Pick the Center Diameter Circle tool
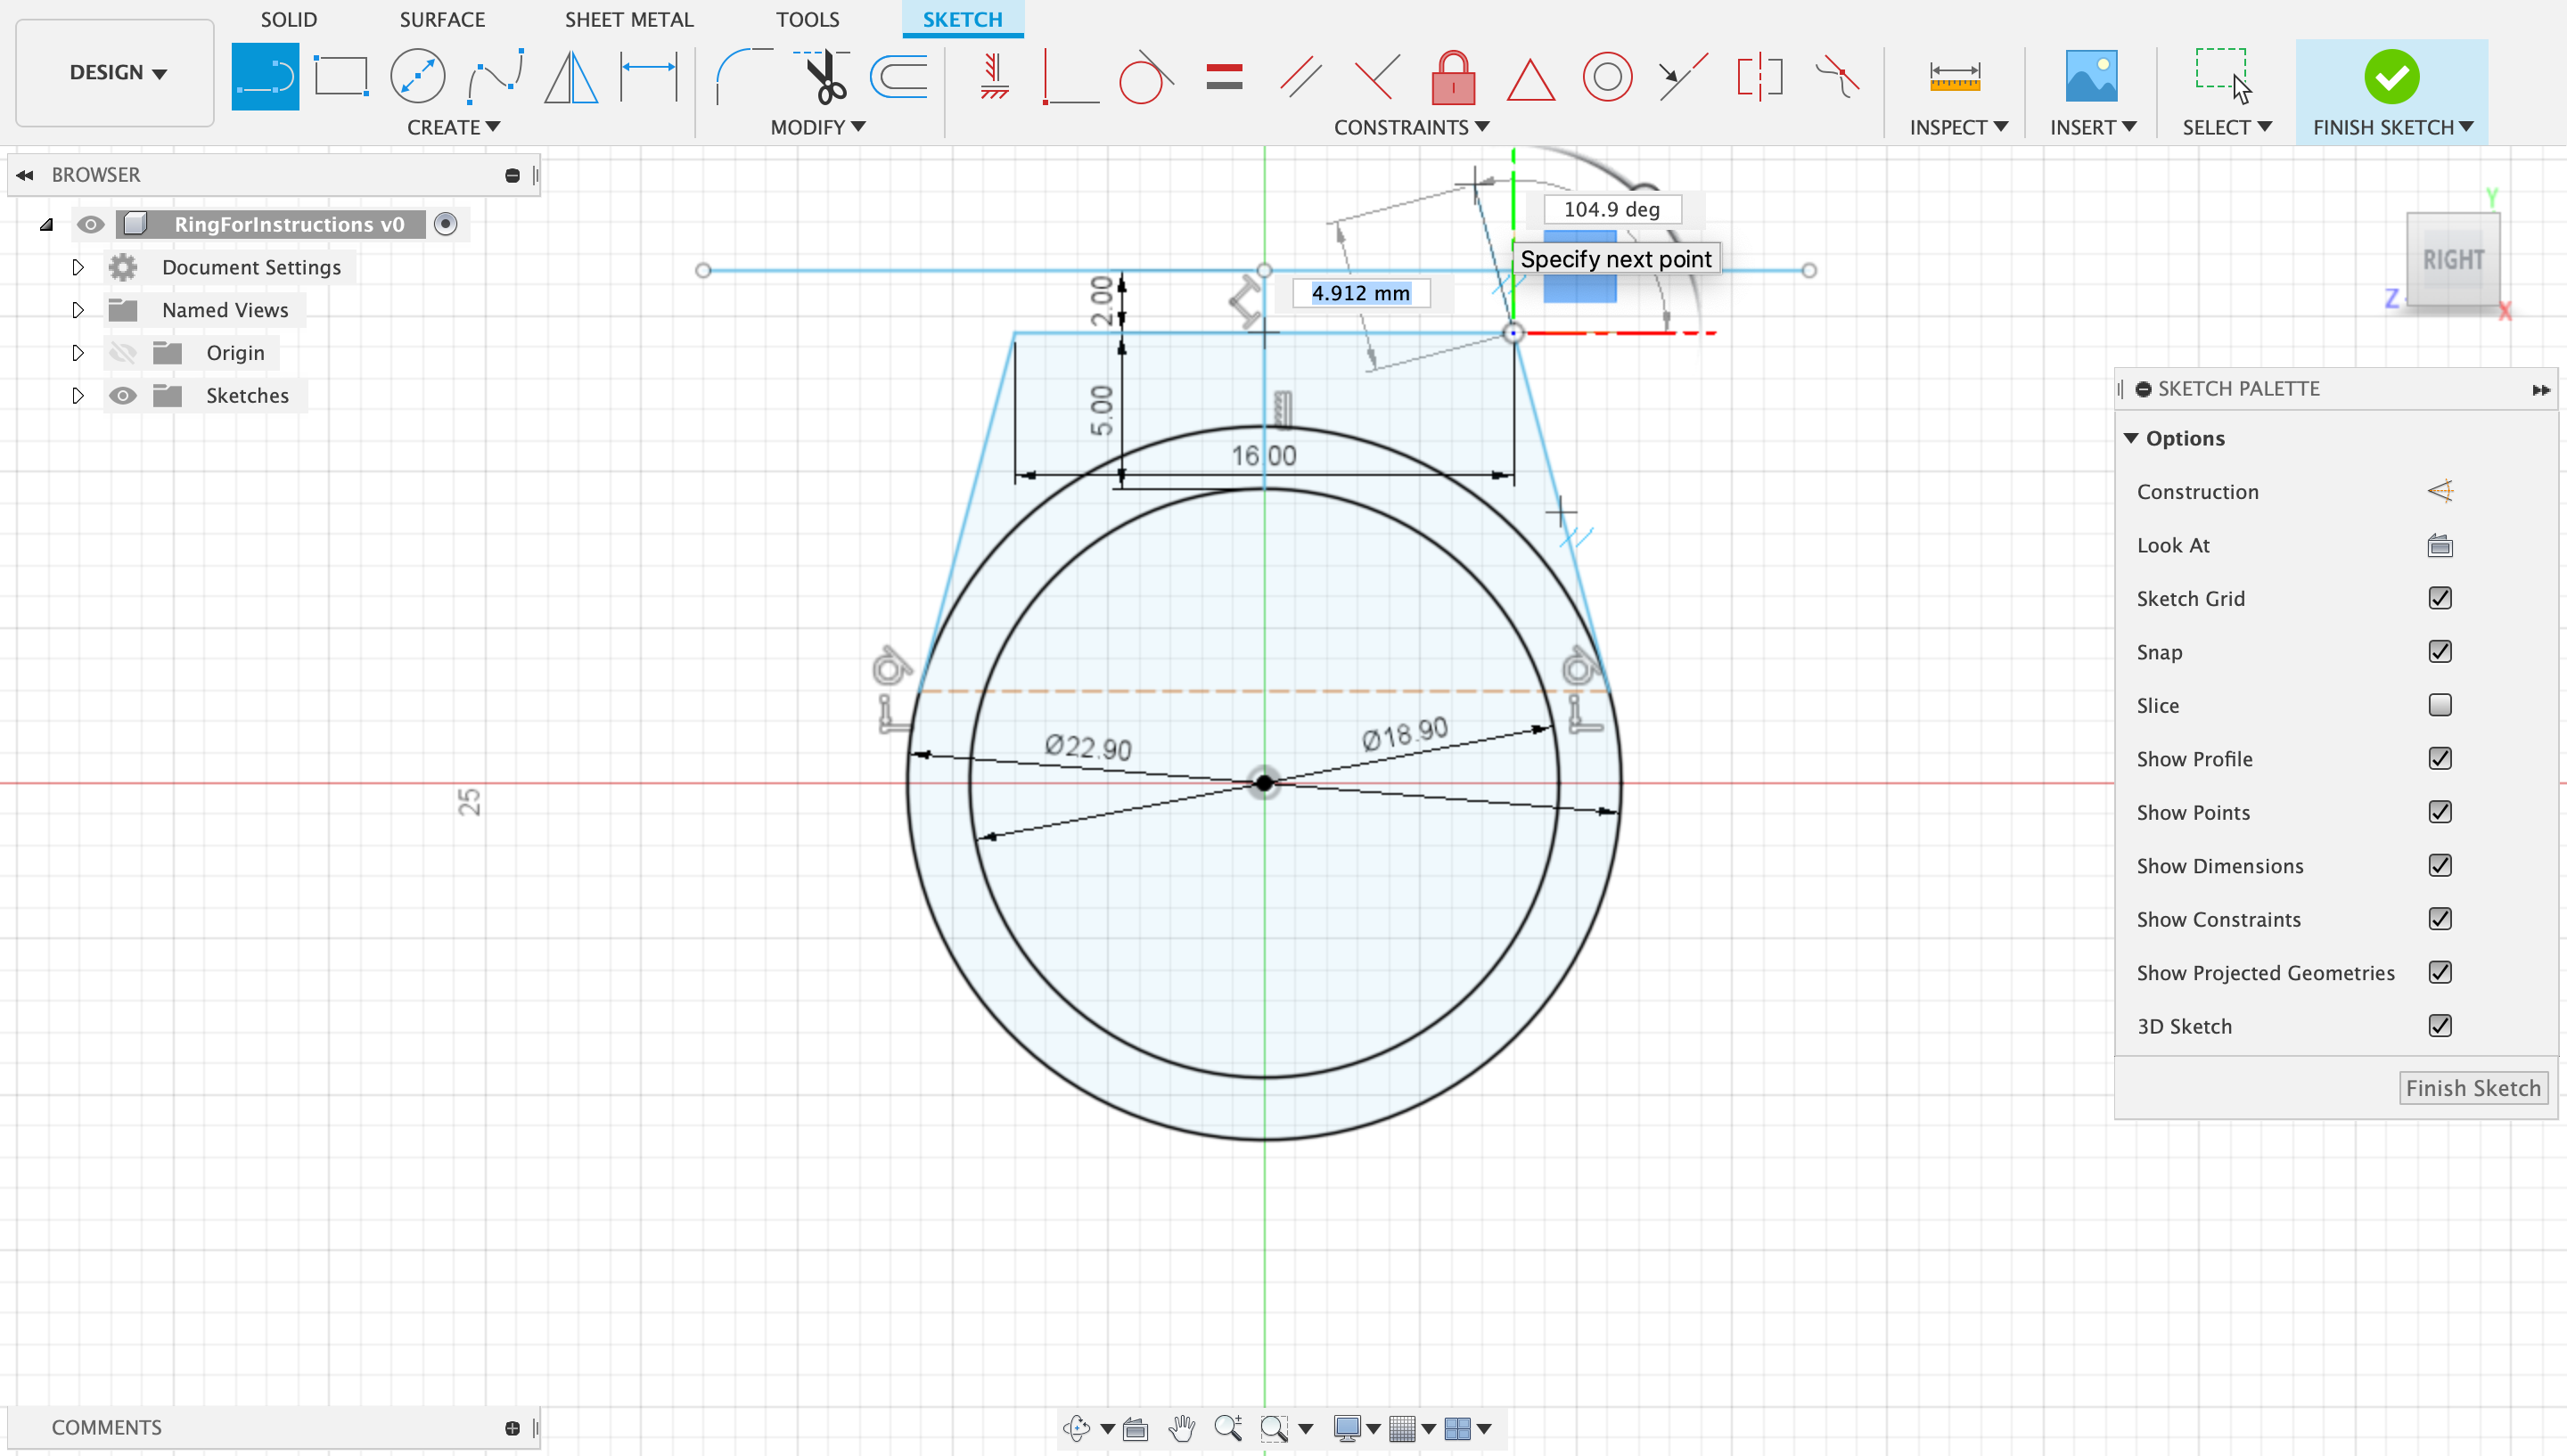This screenshot has height=1456, width=2567. coord(417,76)
